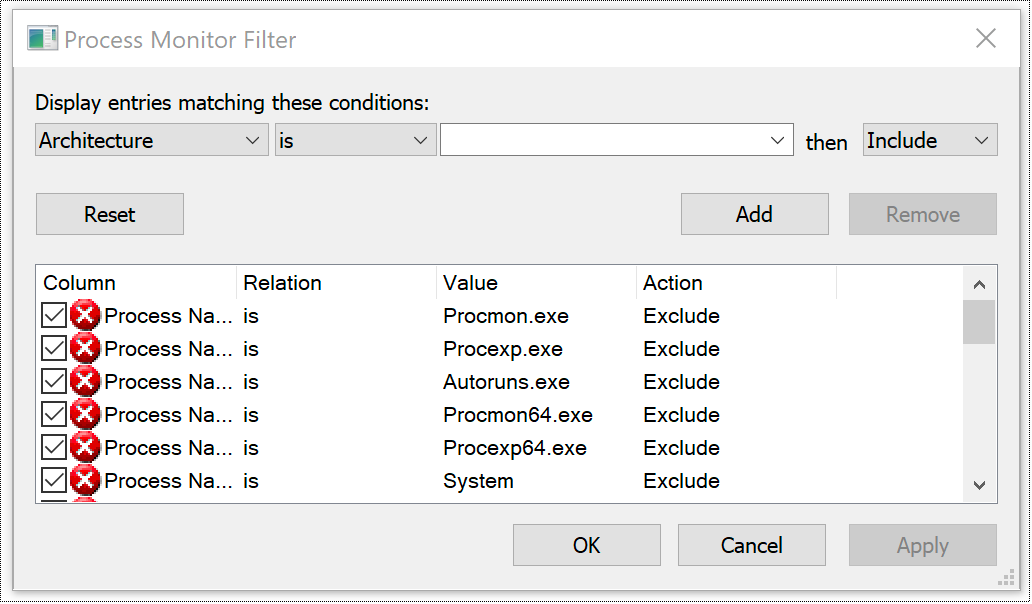
Task: Uncheck the System filter checkbox
Action: 53,480
